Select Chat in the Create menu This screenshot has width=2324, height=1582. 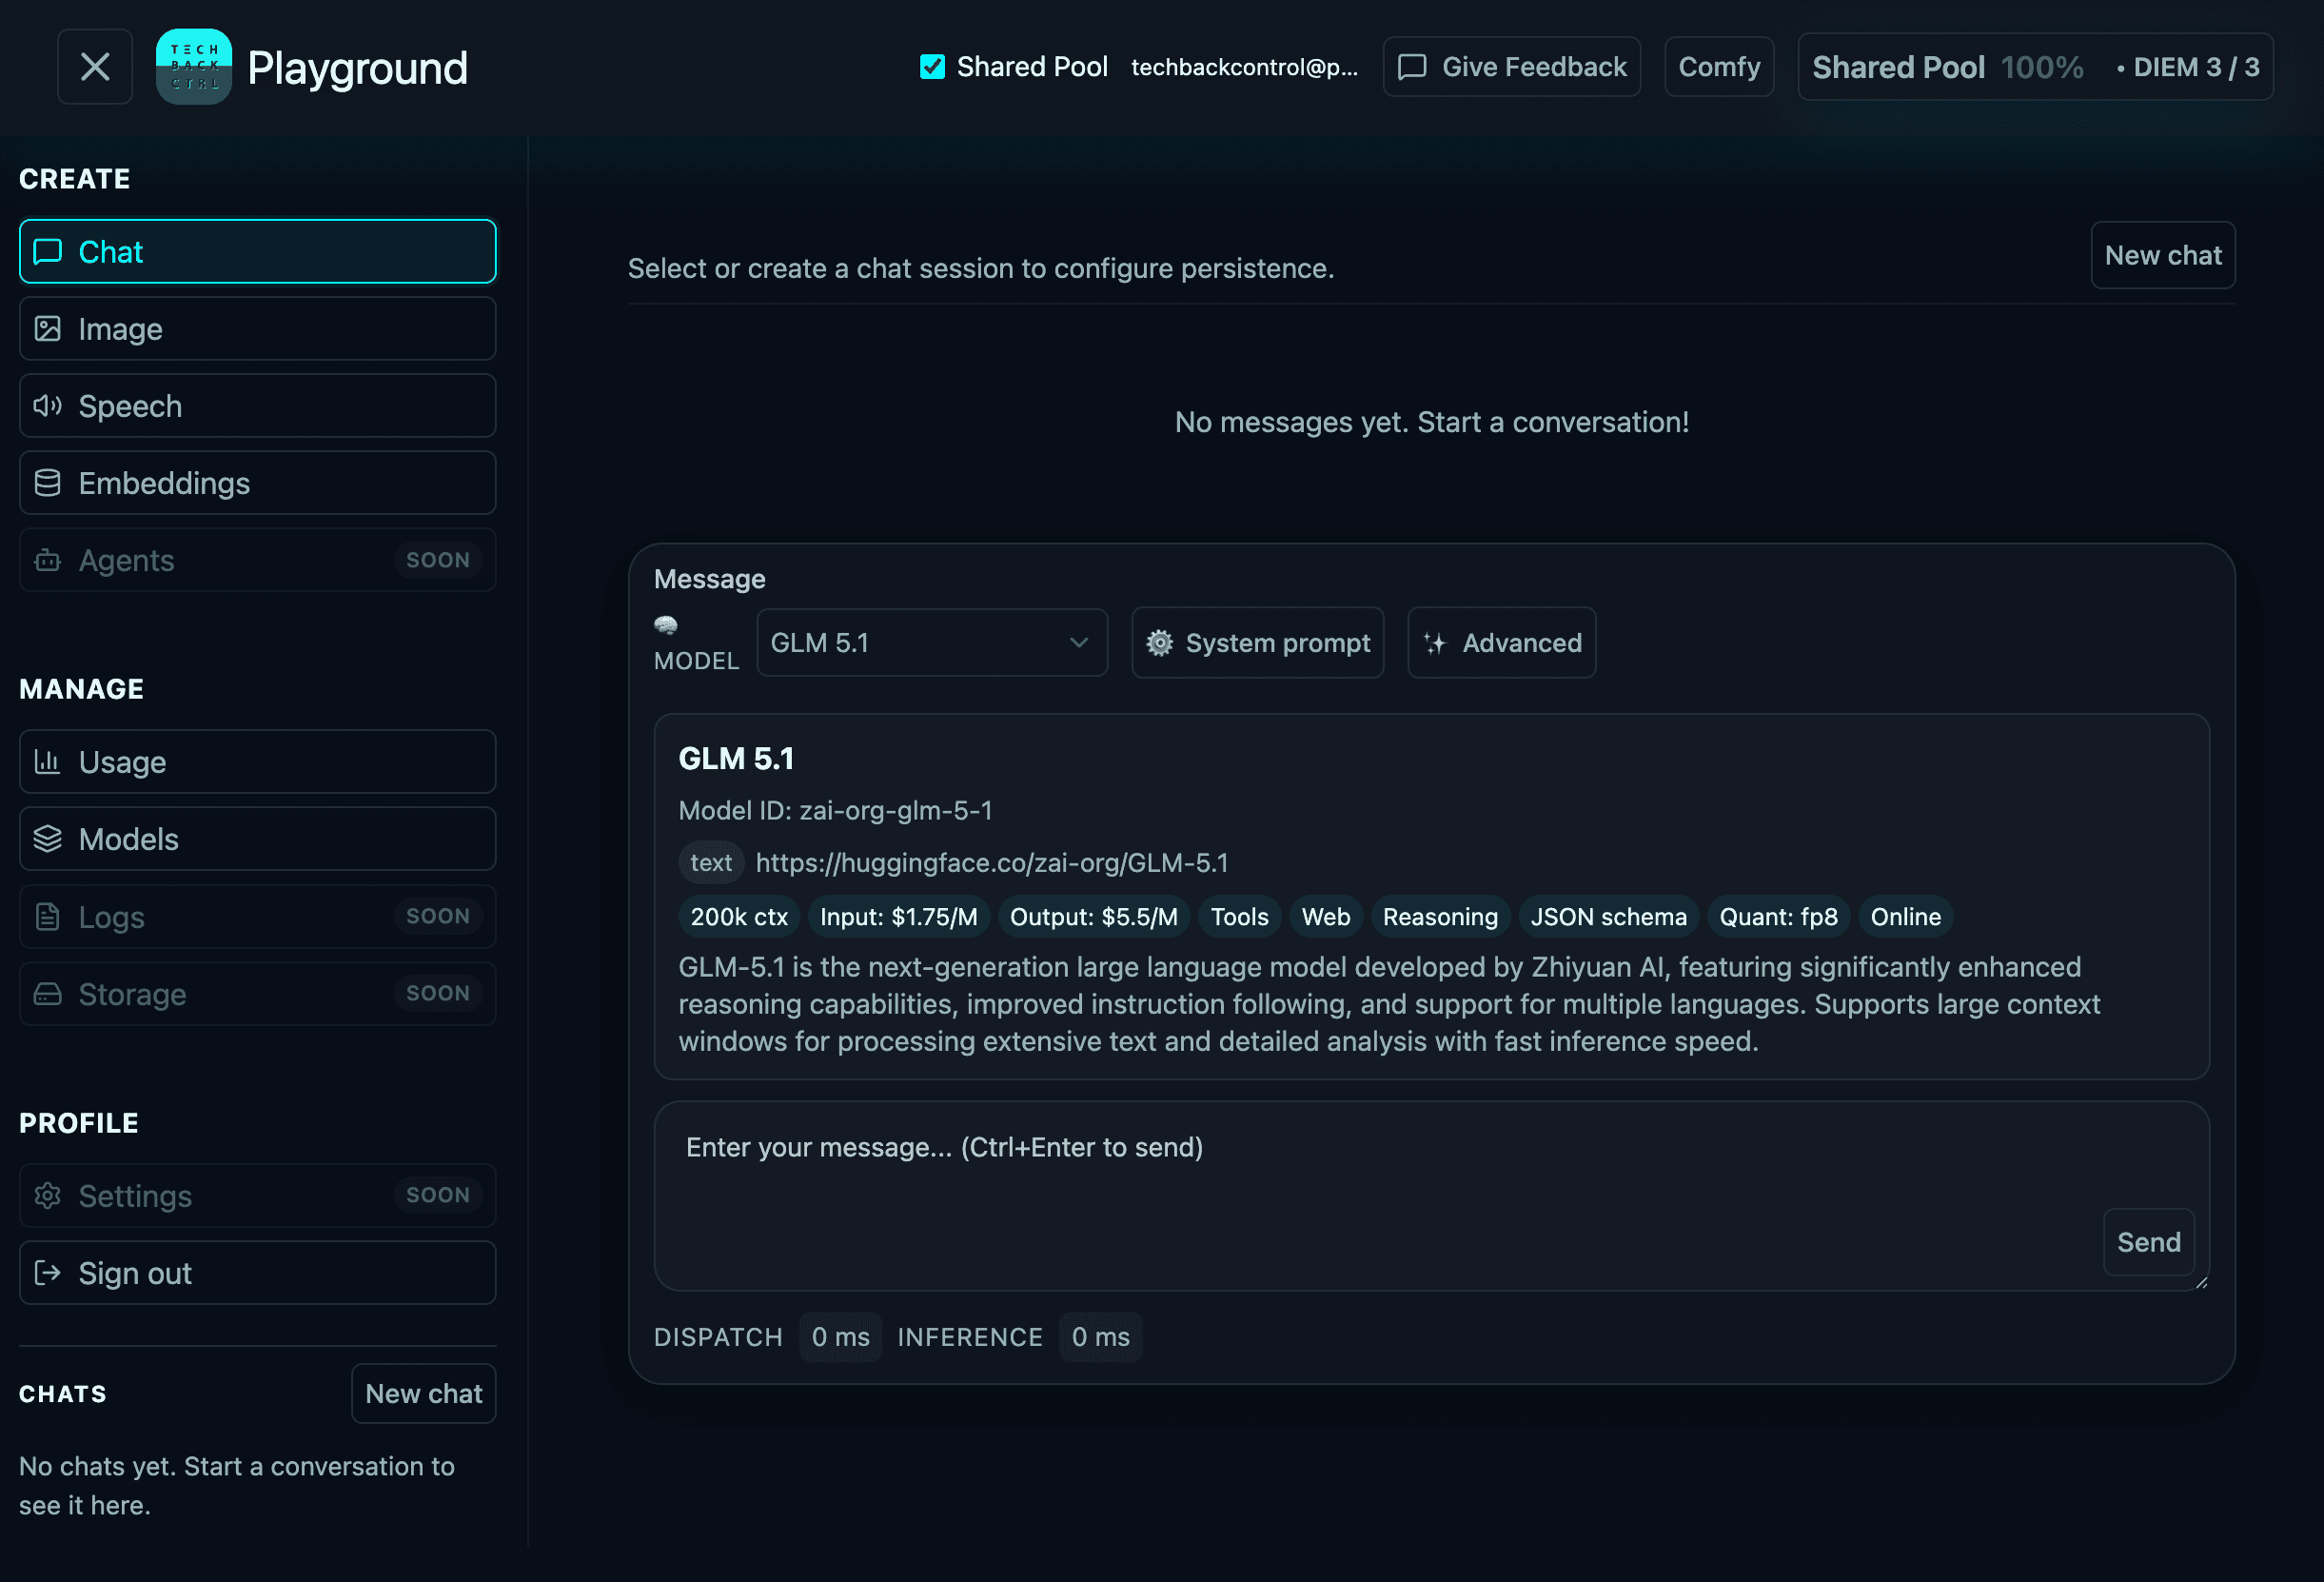(x=257, y=252)
